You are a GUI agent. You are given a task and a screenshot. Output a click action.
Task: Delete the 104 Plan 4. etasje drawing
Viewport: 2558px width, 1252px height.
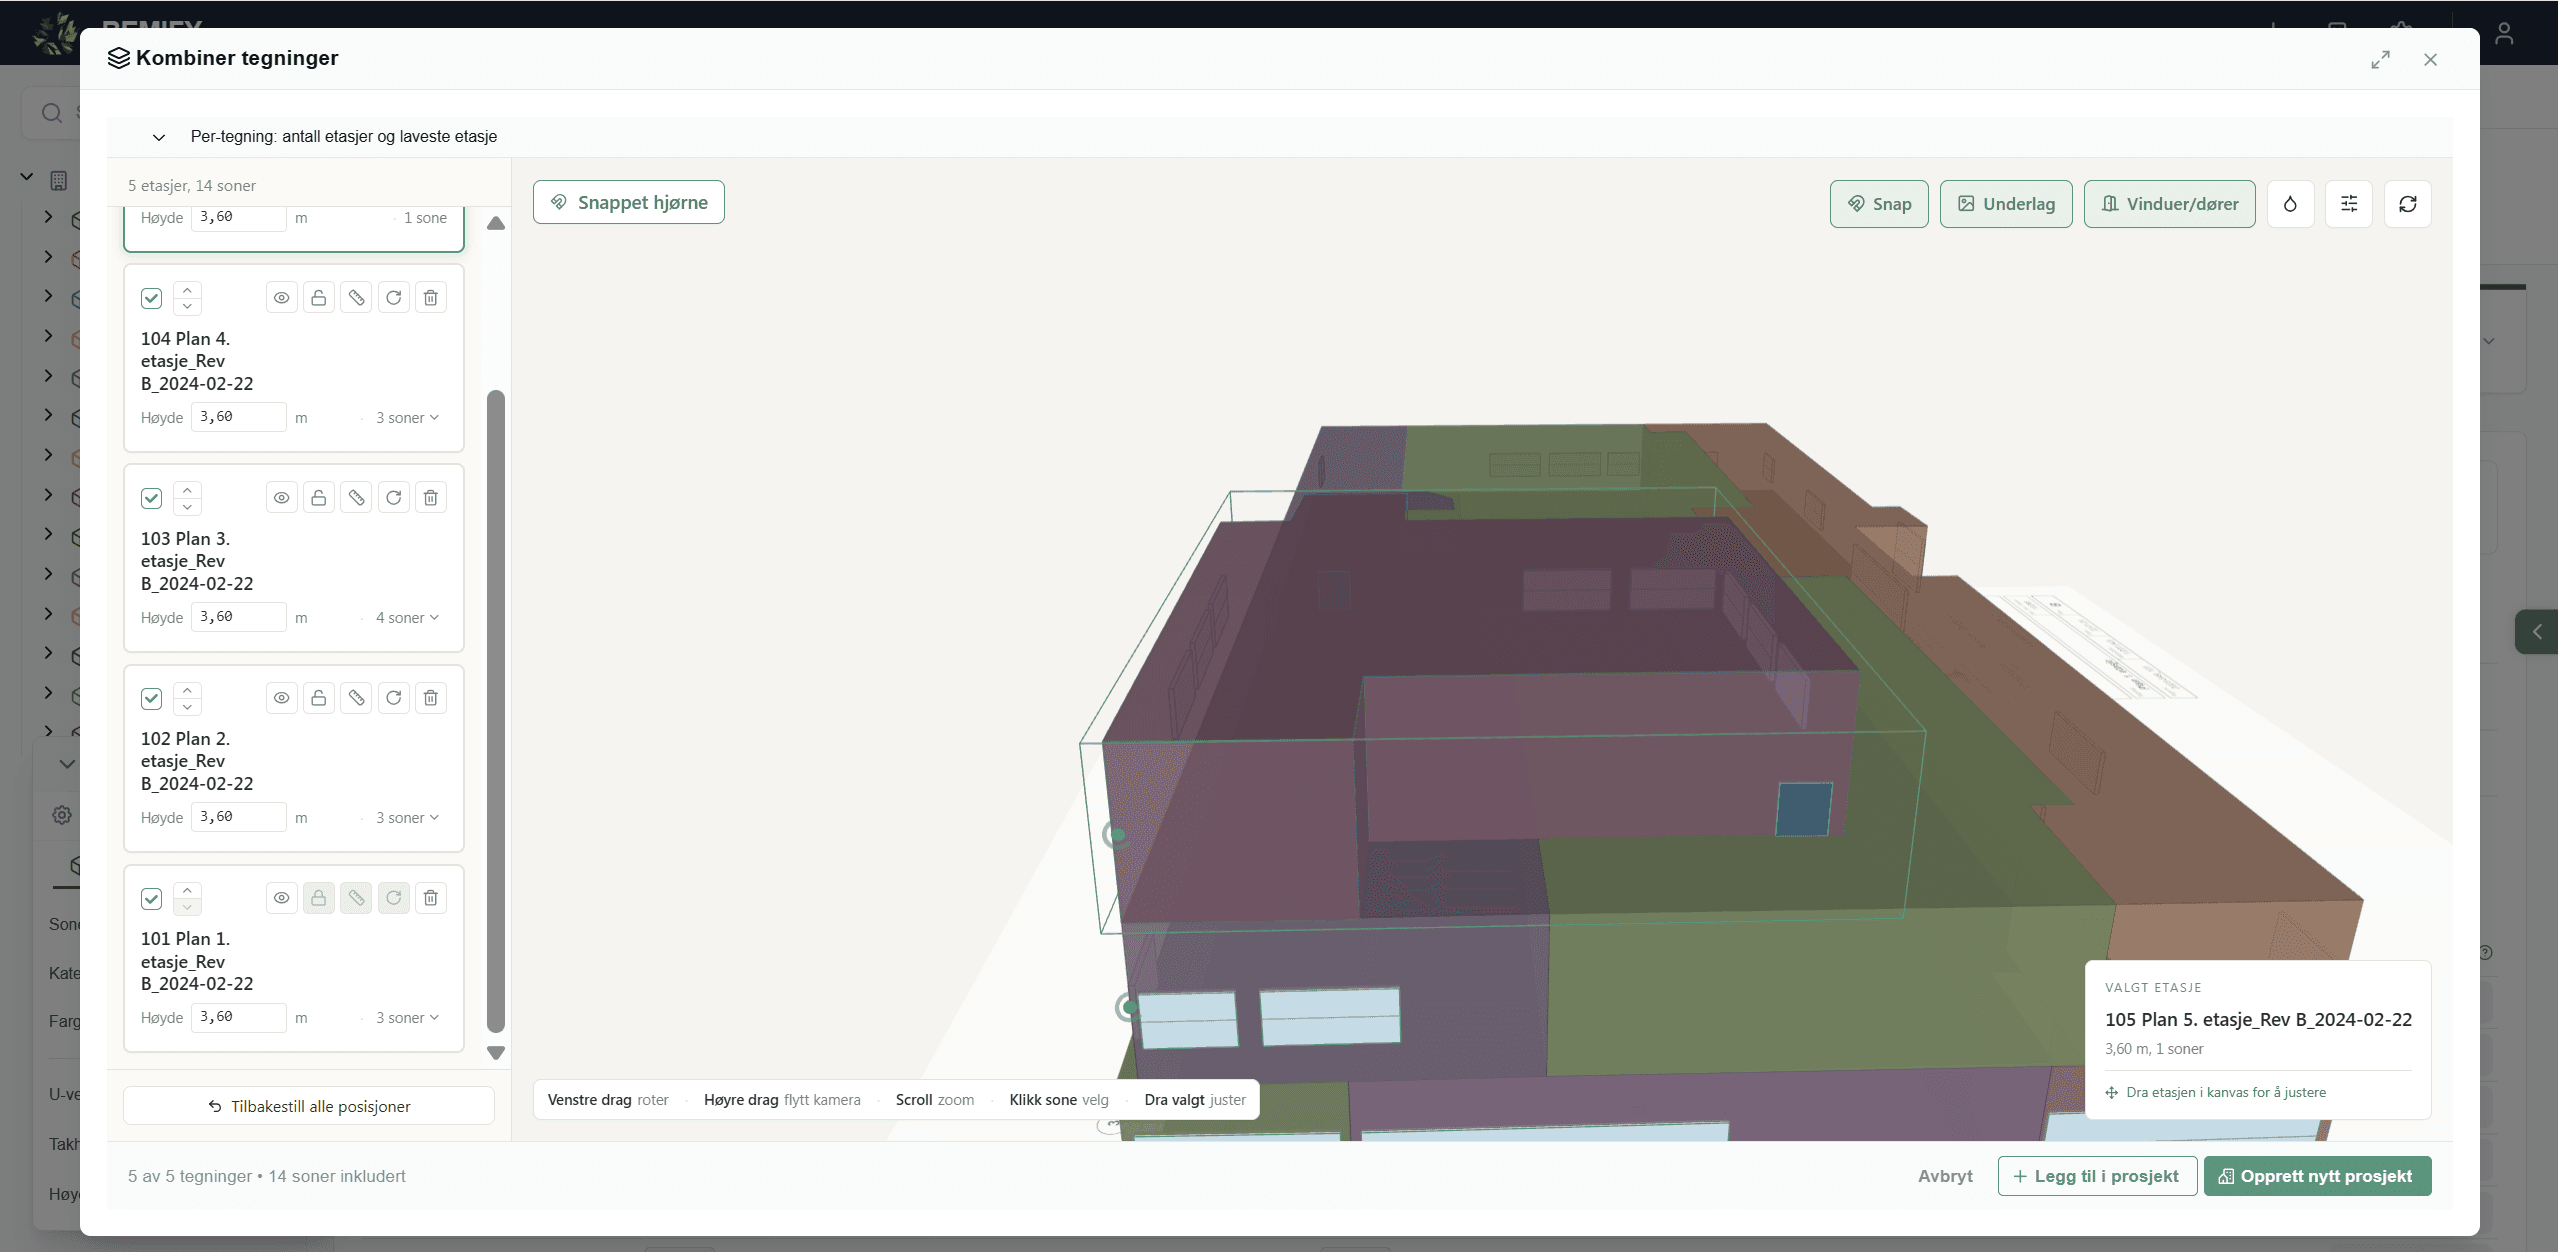pos(431,298)
